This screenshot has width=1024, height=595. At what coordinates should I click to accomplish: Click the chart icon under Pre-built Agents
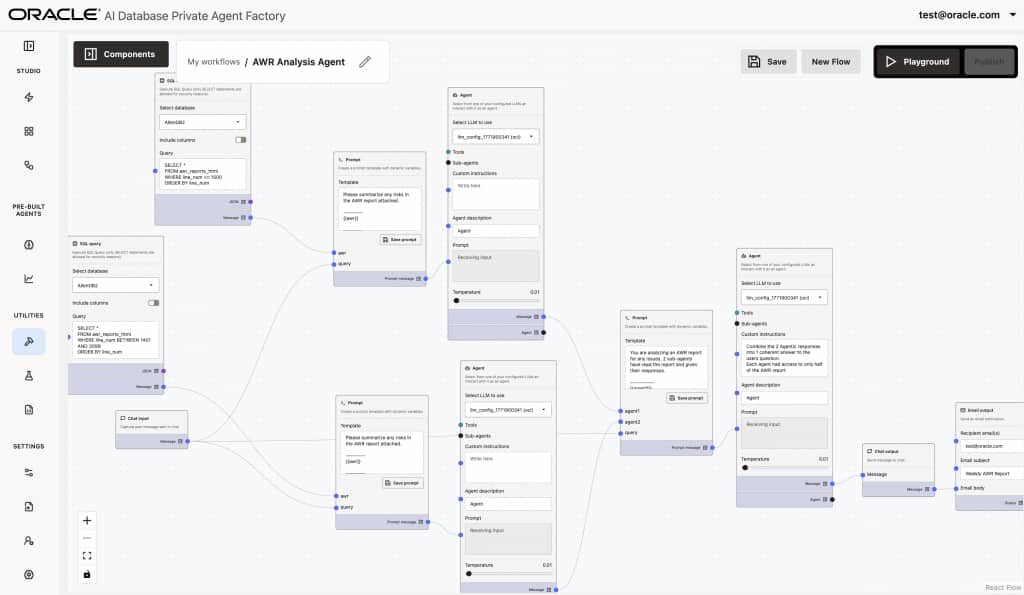[29, 279]
